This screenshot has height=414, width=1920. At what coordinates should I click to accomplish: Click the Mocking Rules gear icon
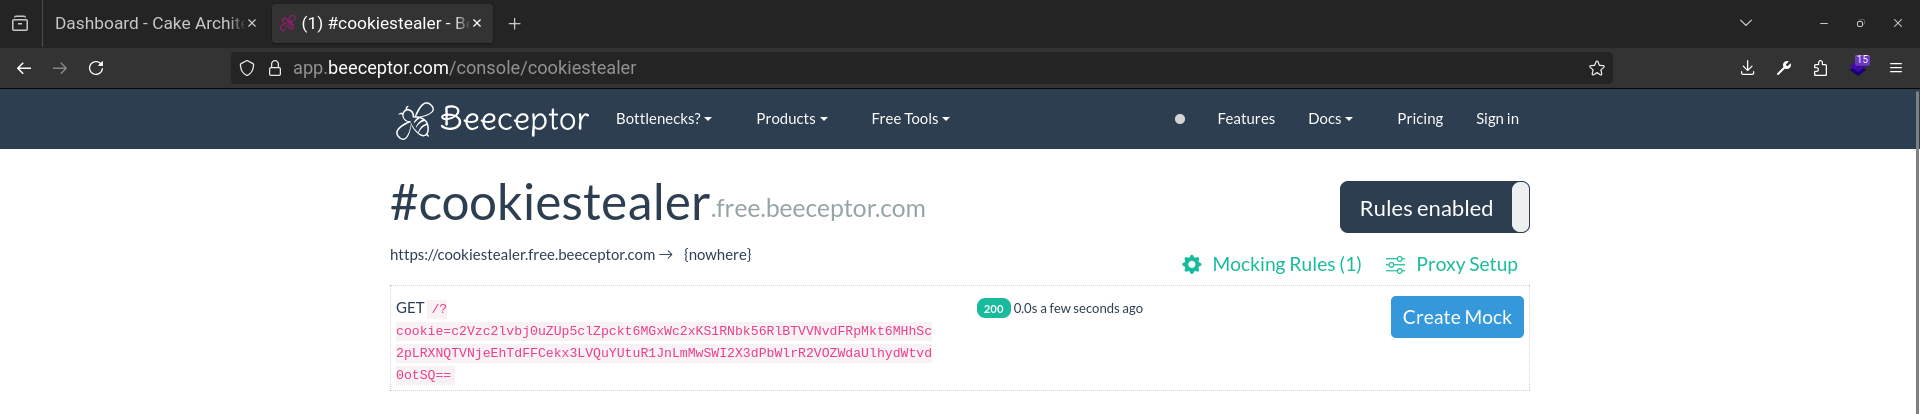click(x=1192, y=265)
